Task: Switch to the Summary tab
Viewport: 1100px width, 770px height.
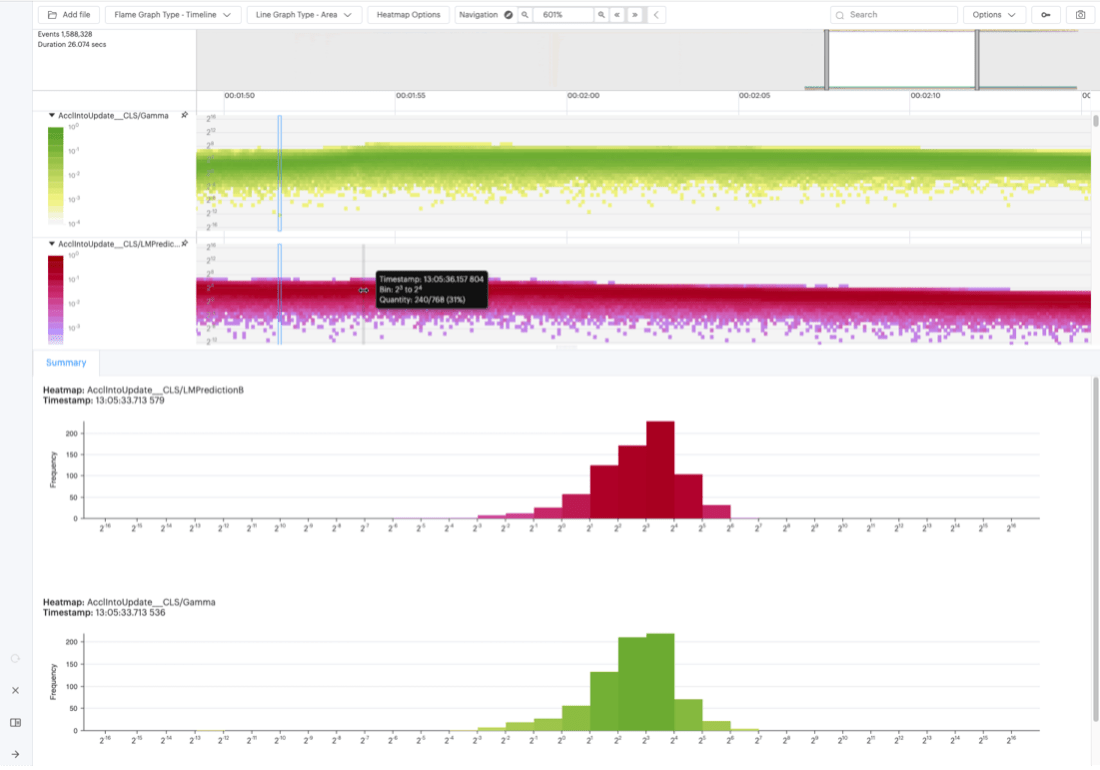Action: coord(64,362)
